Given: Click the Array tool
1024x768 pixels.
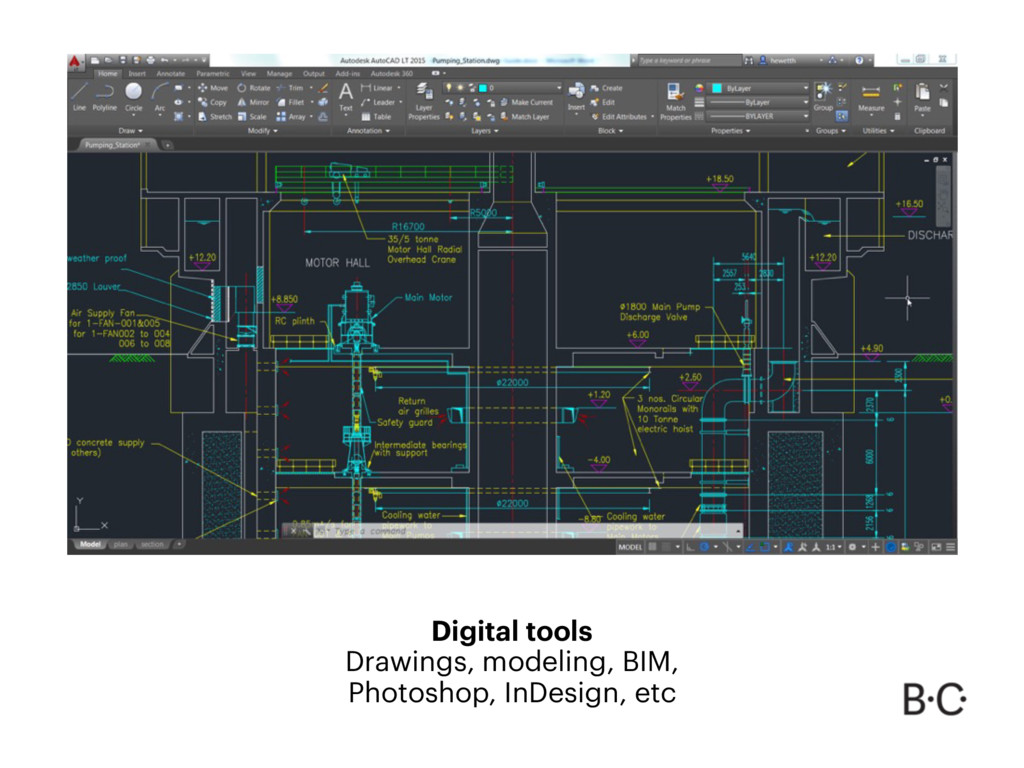Looking at the screenshot, I should (x=291, y=117).
